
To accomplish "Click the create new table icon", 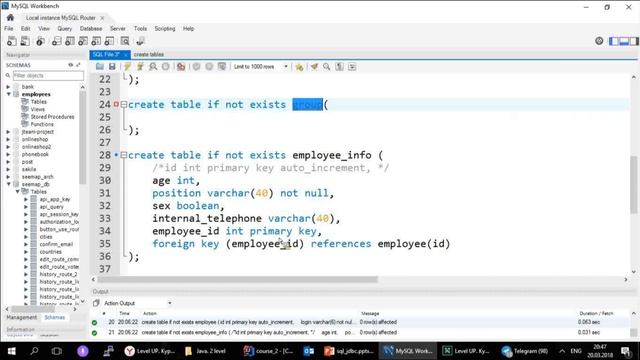I will pos(70,41).
